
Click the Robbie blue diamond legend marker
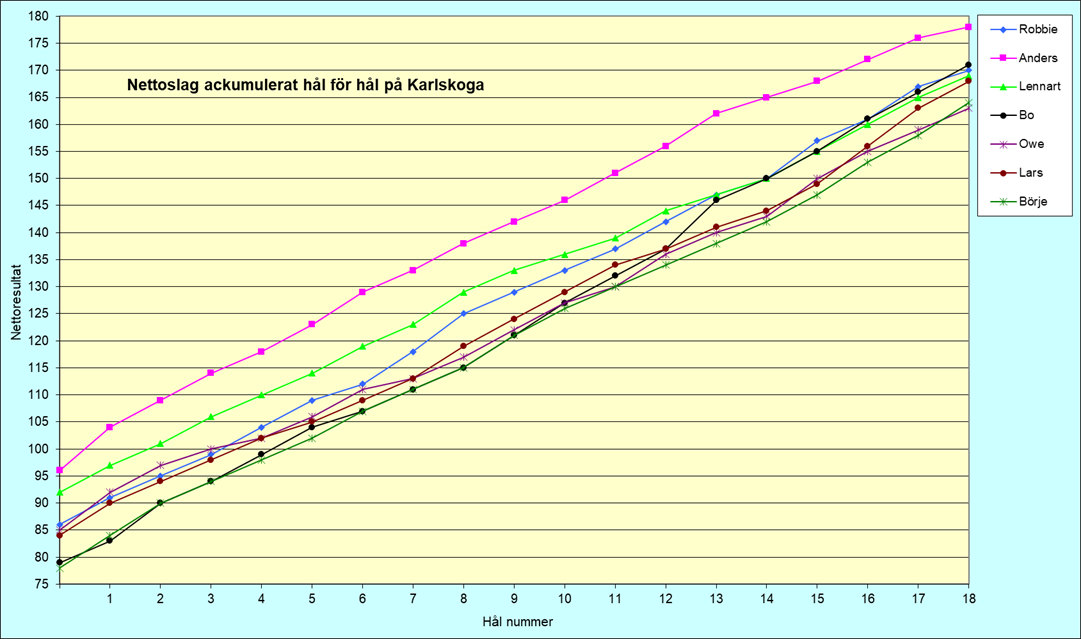1003,29
